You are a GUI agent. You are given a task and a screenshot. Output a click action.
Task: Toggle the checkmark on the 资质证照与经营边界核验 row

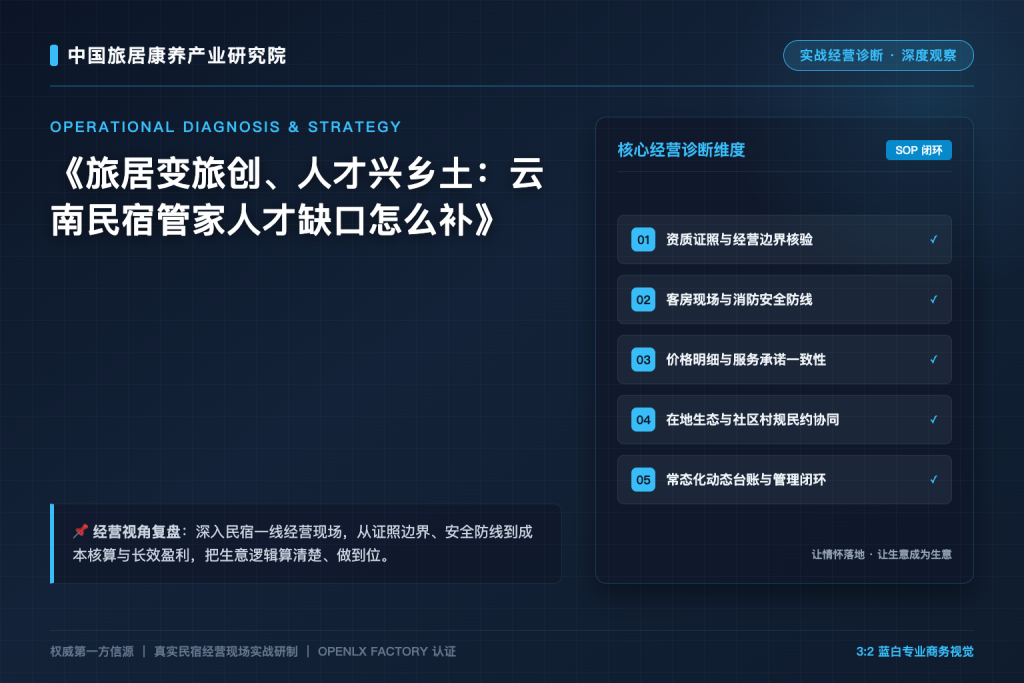tap(934, 240)
